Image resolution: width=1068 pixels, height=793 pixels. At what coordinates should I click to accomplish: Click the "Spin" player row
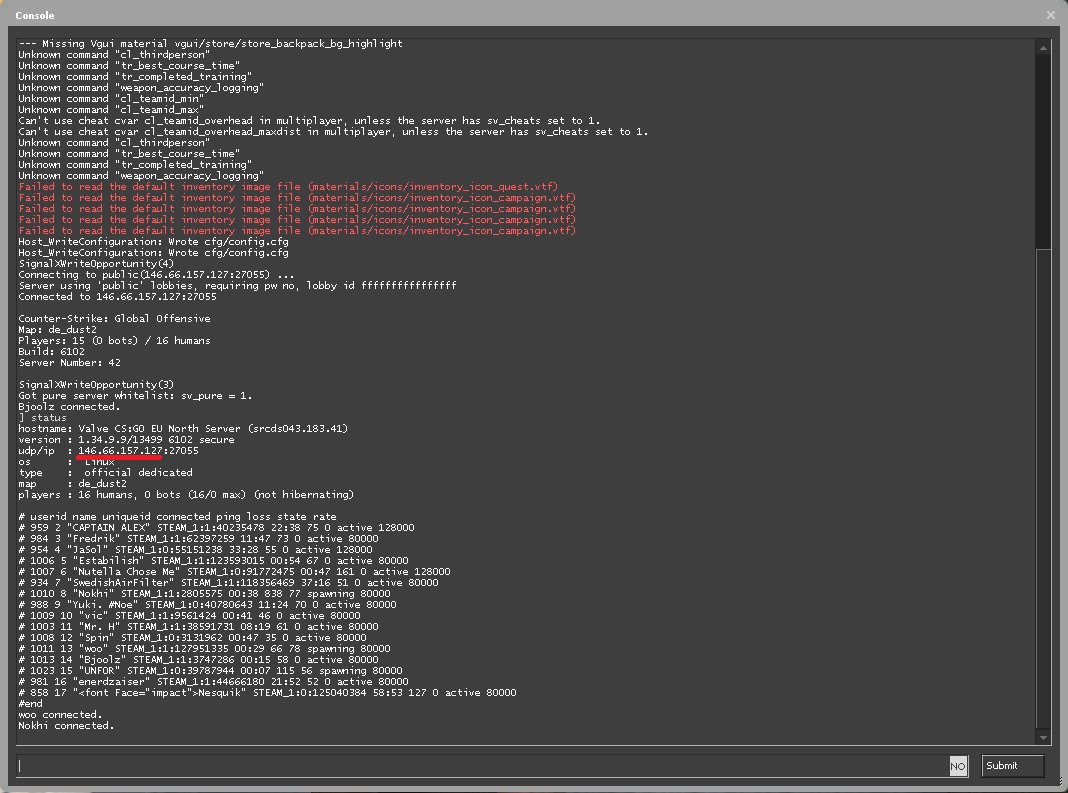192,638
